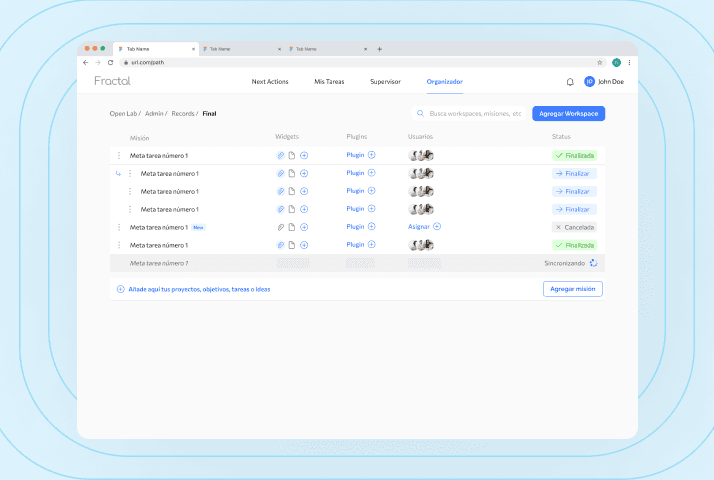
Task: Click the url.com/path address bar
Action: [362, 62]
